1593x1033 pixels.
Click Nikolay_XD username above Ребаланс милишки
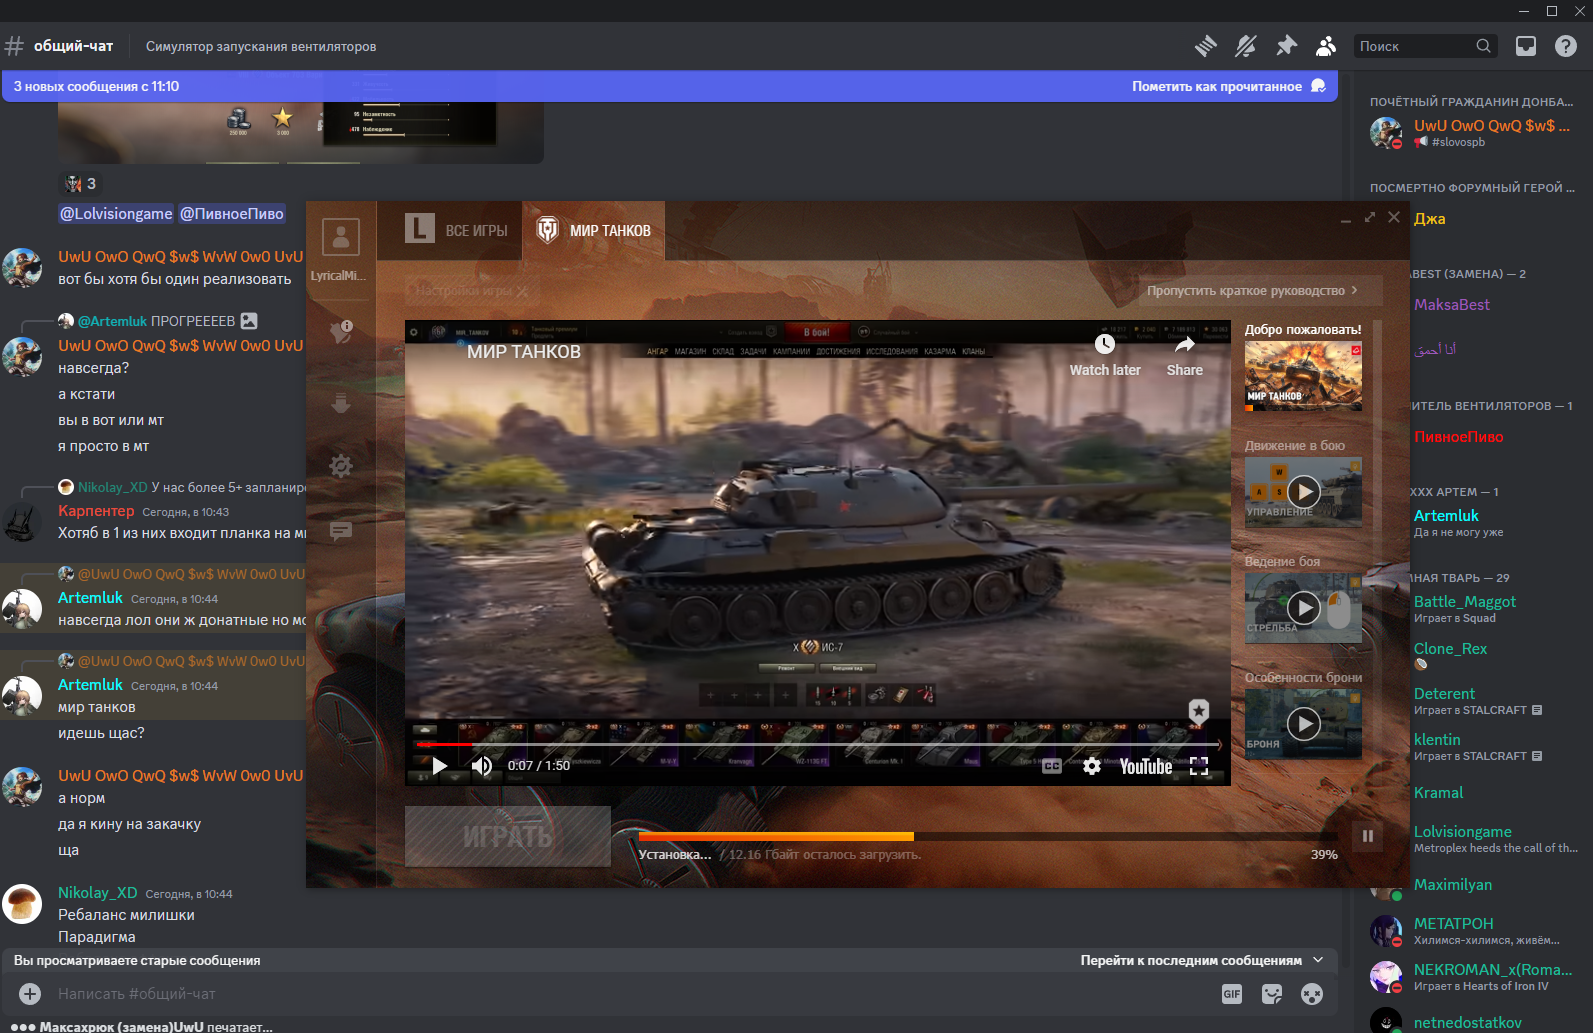click(97, 893)
